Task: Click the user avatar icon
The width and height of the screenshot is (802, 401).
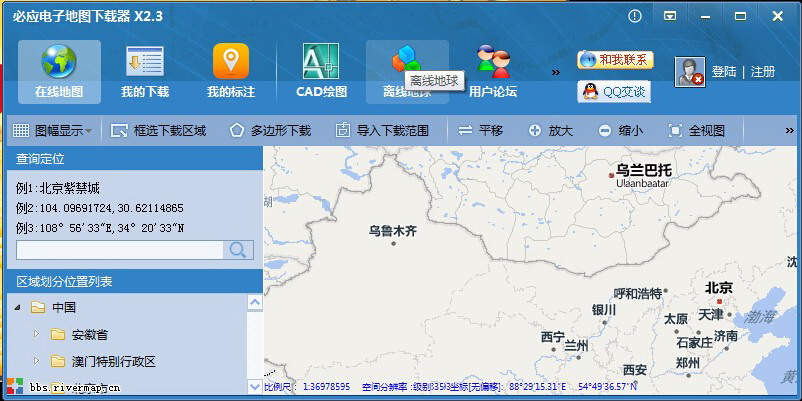Action: click(689, 72)
